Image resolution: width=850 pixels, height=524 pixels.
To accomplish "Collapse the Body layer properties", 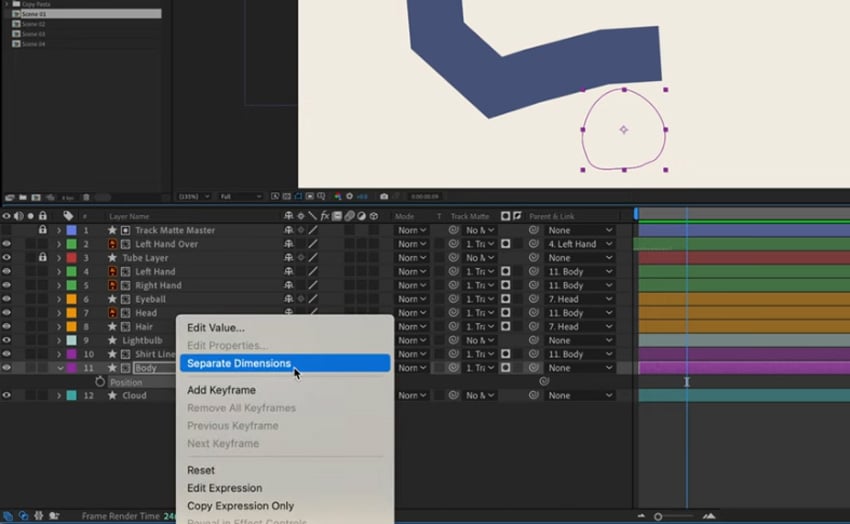I will tap(59, 368).
